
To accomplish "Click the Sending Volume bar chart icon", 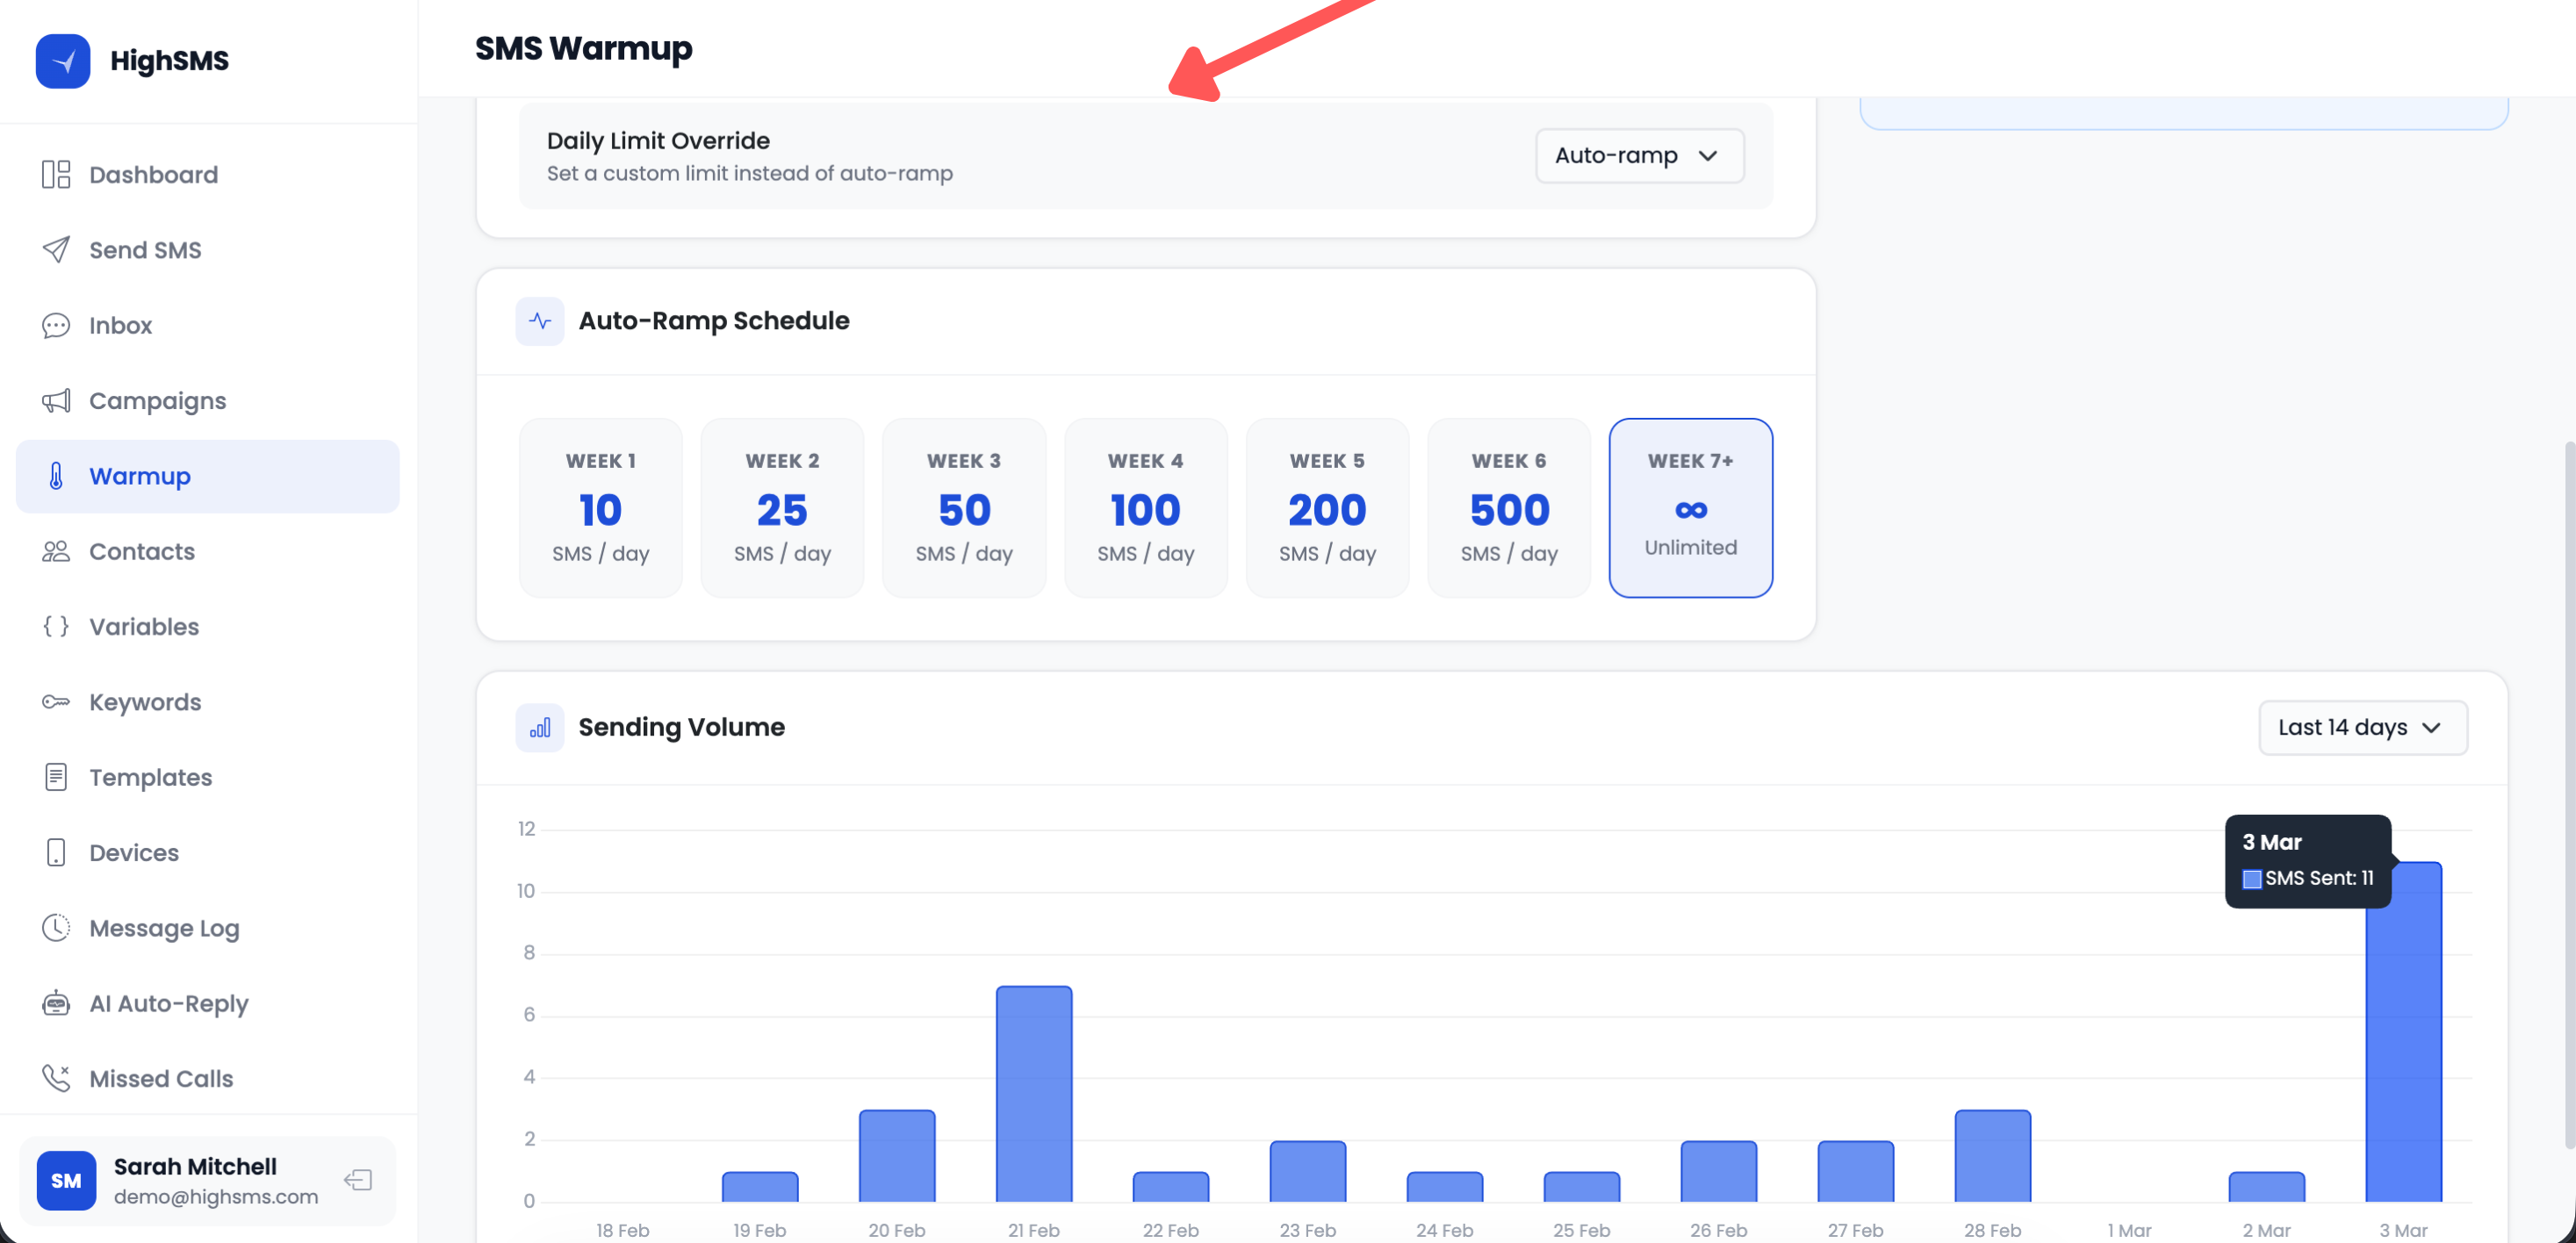I will [x=539, y=727].
